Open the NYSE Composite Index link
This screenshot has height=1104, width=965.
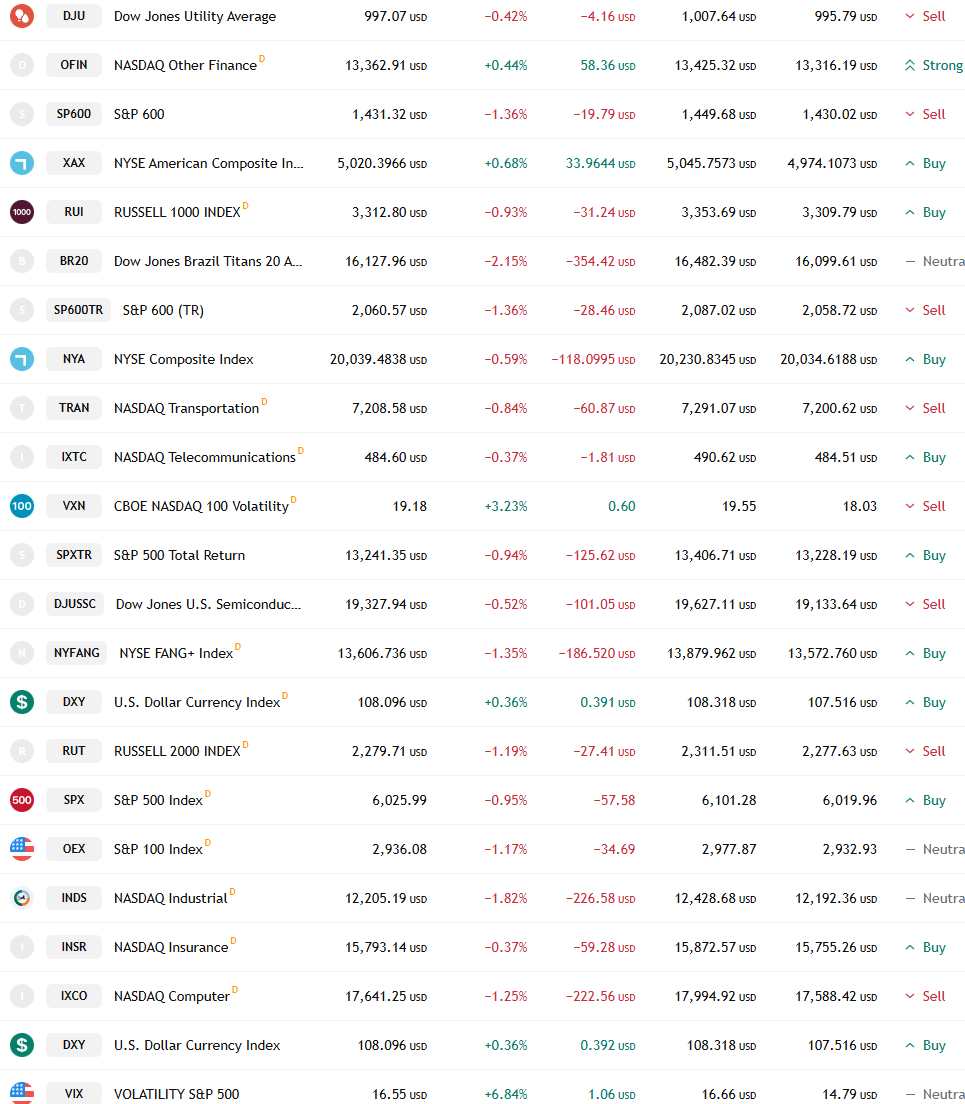pos(184,359)
